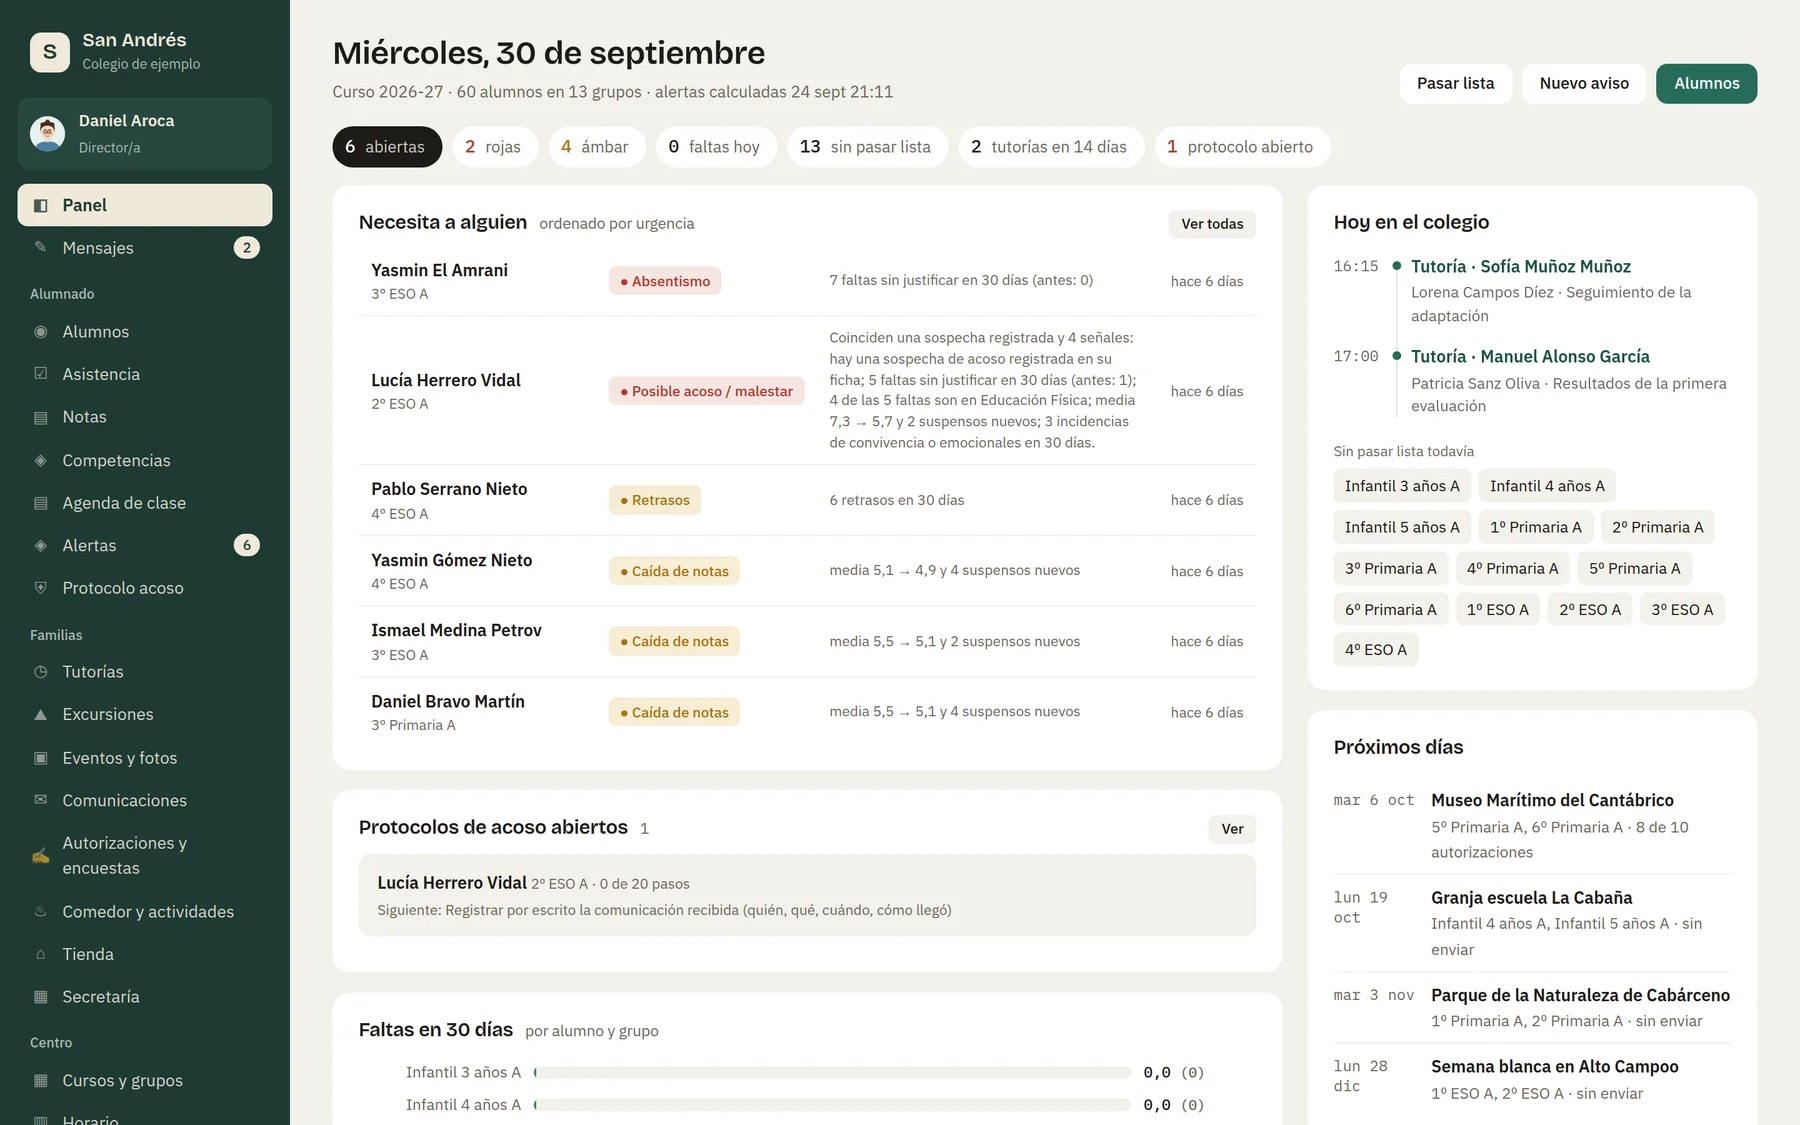Click the Competencias diamond icon
This screenshot has width=1800, height=1125.
pos(41,460)
